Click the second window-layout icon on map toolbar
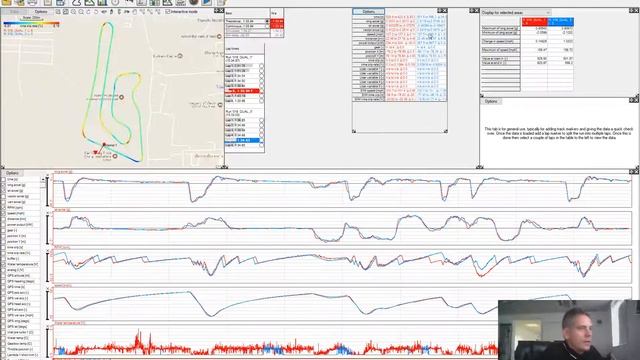This screenshot has height=360, width=640. (66, 11)
